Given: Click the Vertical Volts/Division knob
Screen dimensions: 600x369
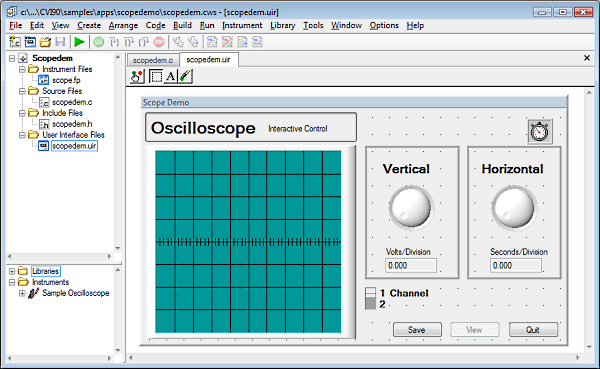Looking at the screenshot, I should click(411, 208).
